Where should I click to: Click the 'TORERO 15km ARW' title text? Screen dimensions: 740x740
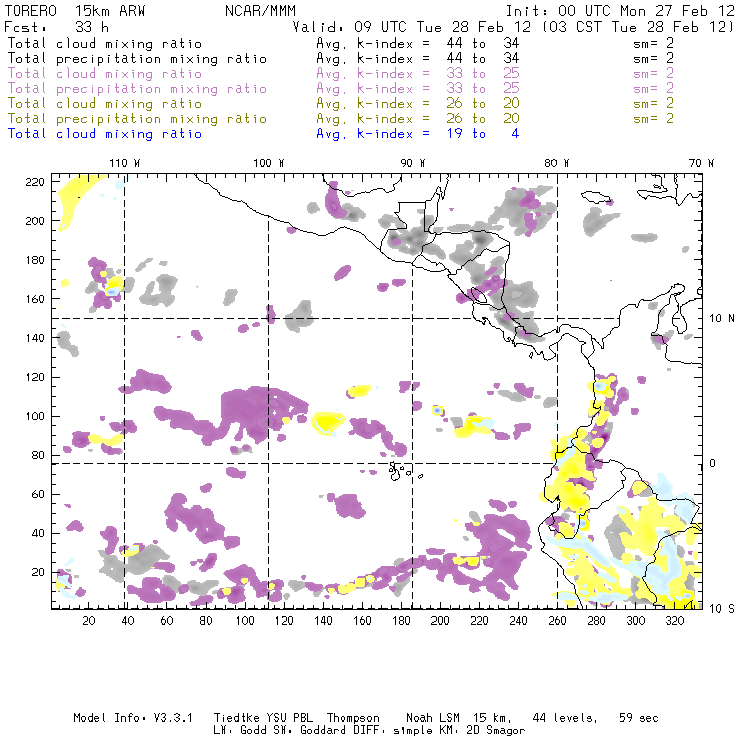[75, 11]
